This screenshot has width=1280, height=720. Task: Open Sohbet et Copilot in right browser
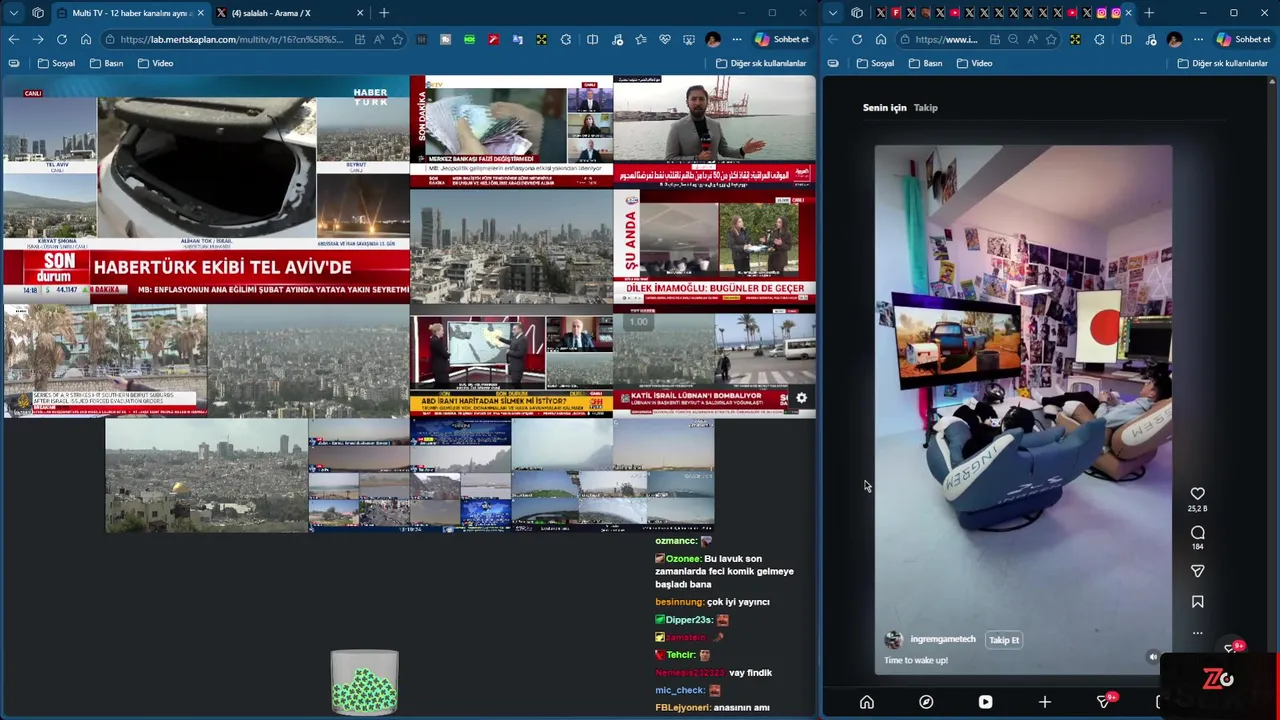point(1244,39)
